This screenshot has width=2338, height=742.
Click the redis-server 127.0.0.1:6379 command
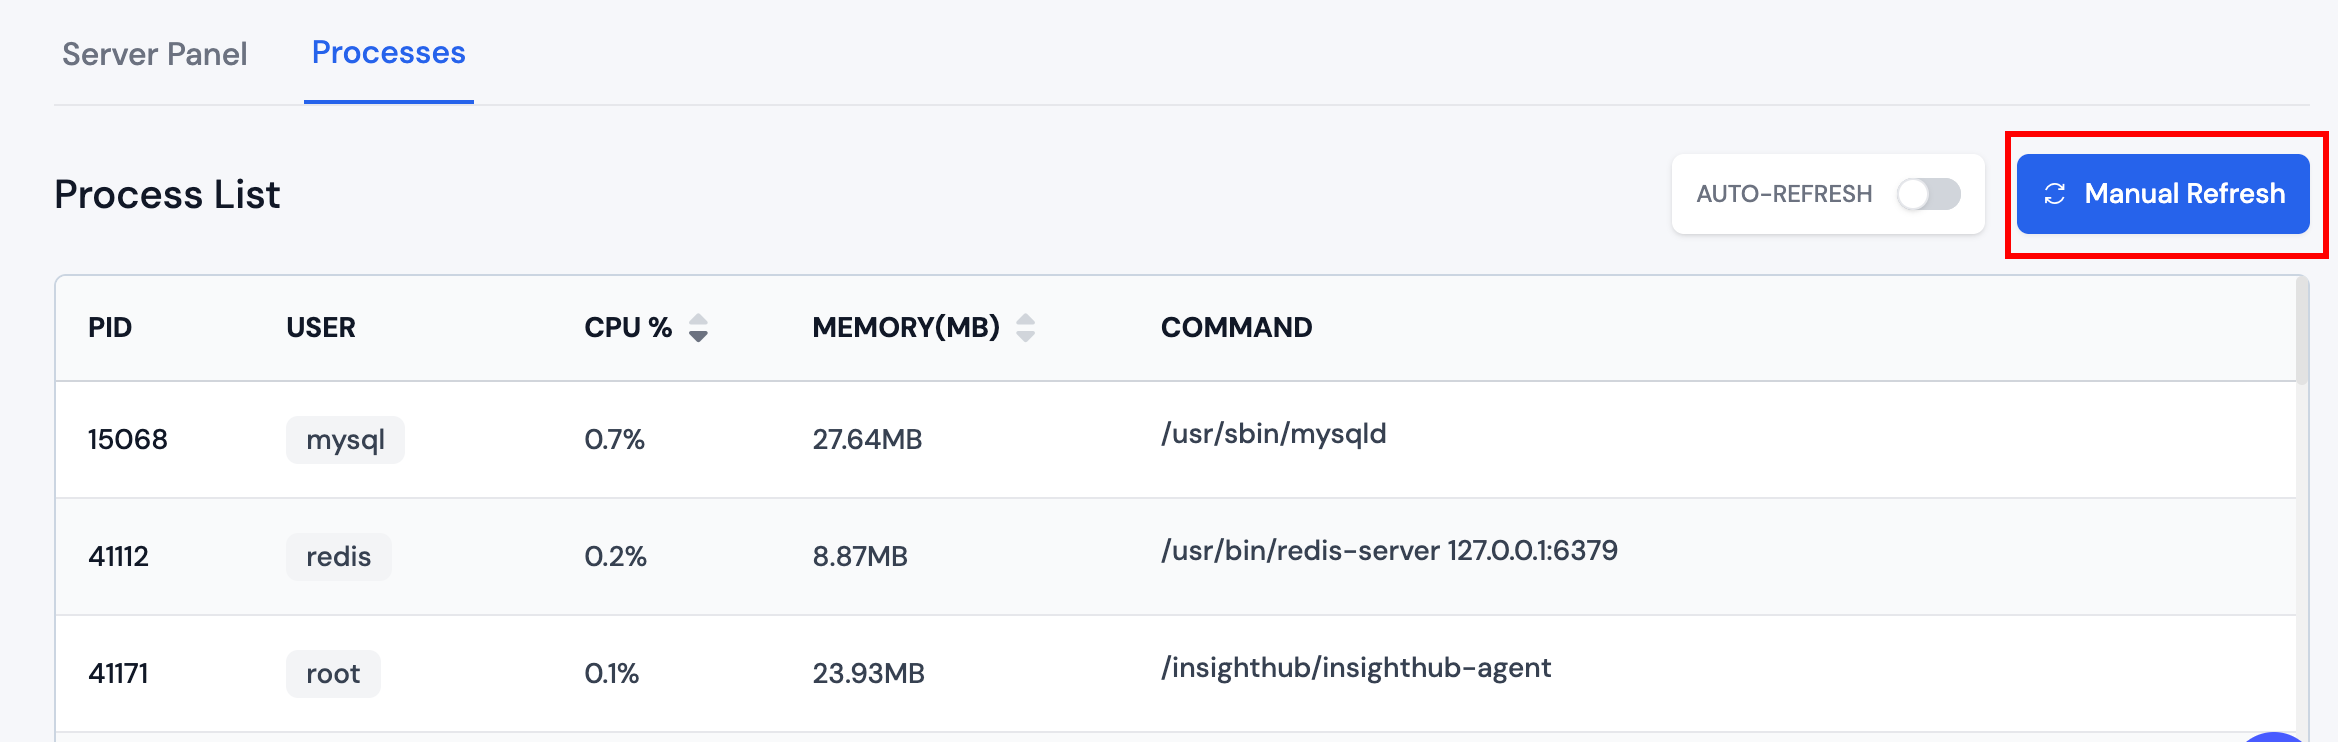pos(1389,551)
